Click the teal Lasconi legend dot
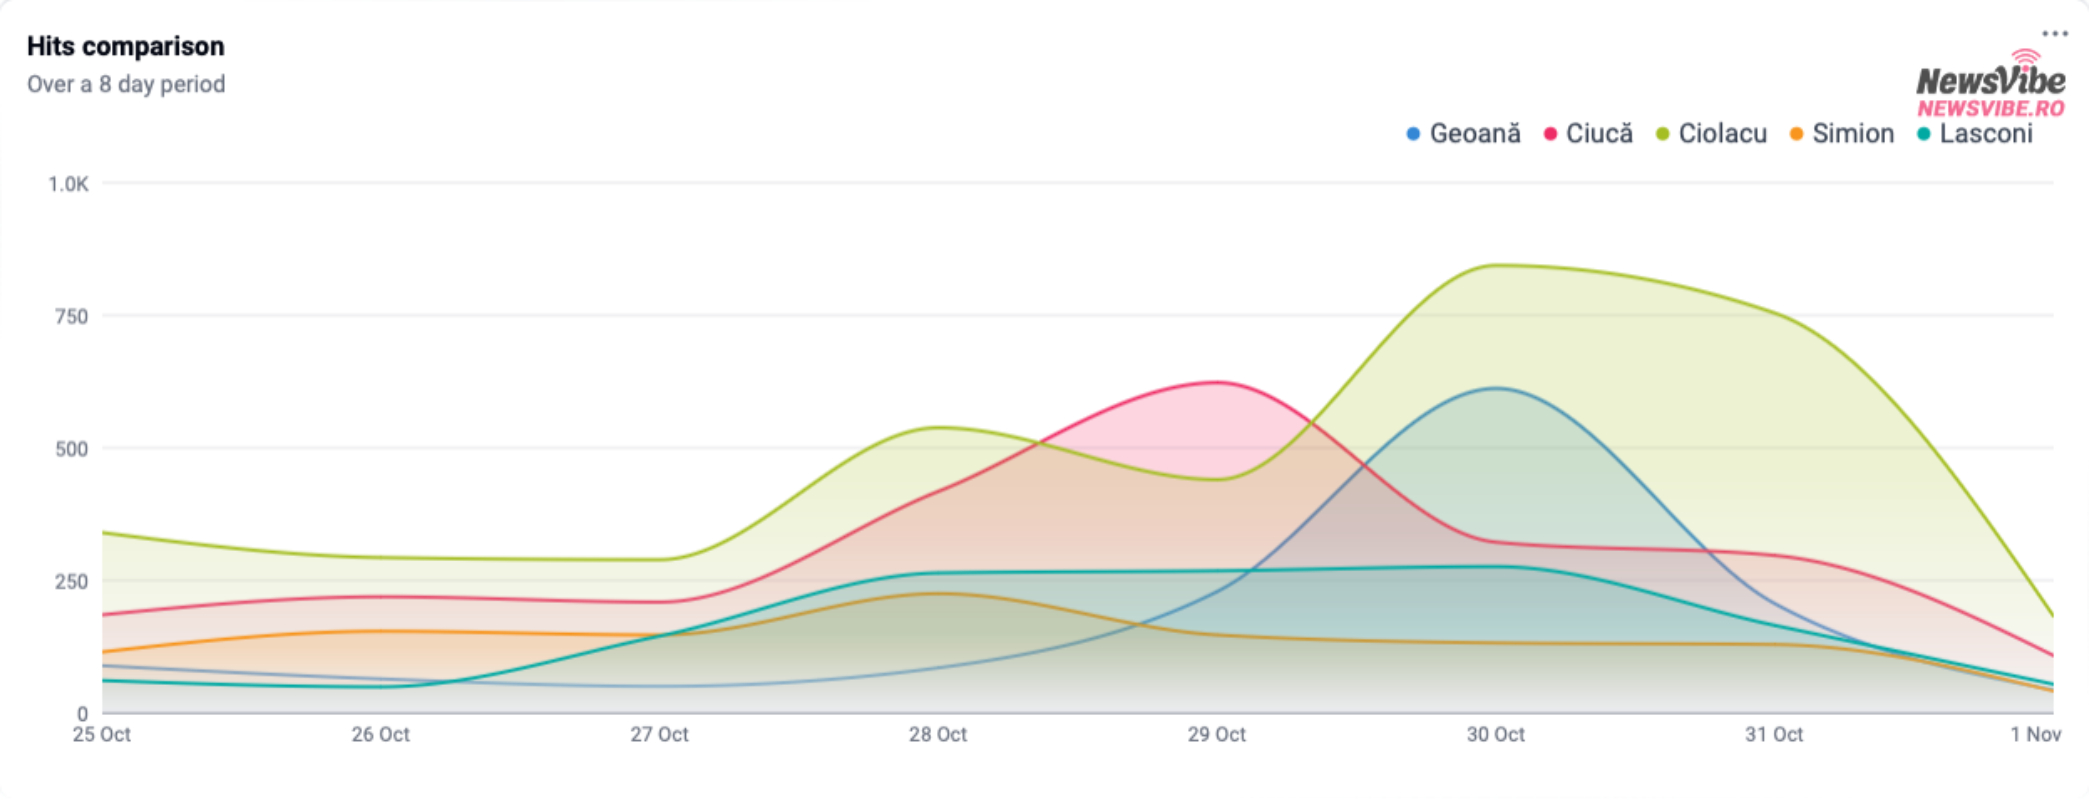Screen dimensions: 2089x800 1924,134
